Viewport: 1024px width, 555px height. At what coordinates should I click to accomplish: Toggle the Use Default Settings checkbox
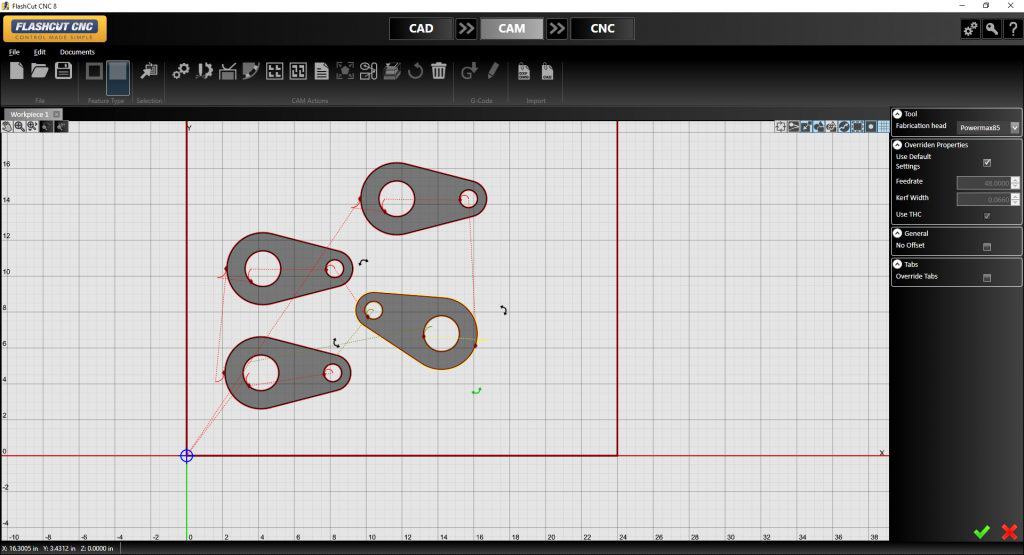[x=987, y=162]
